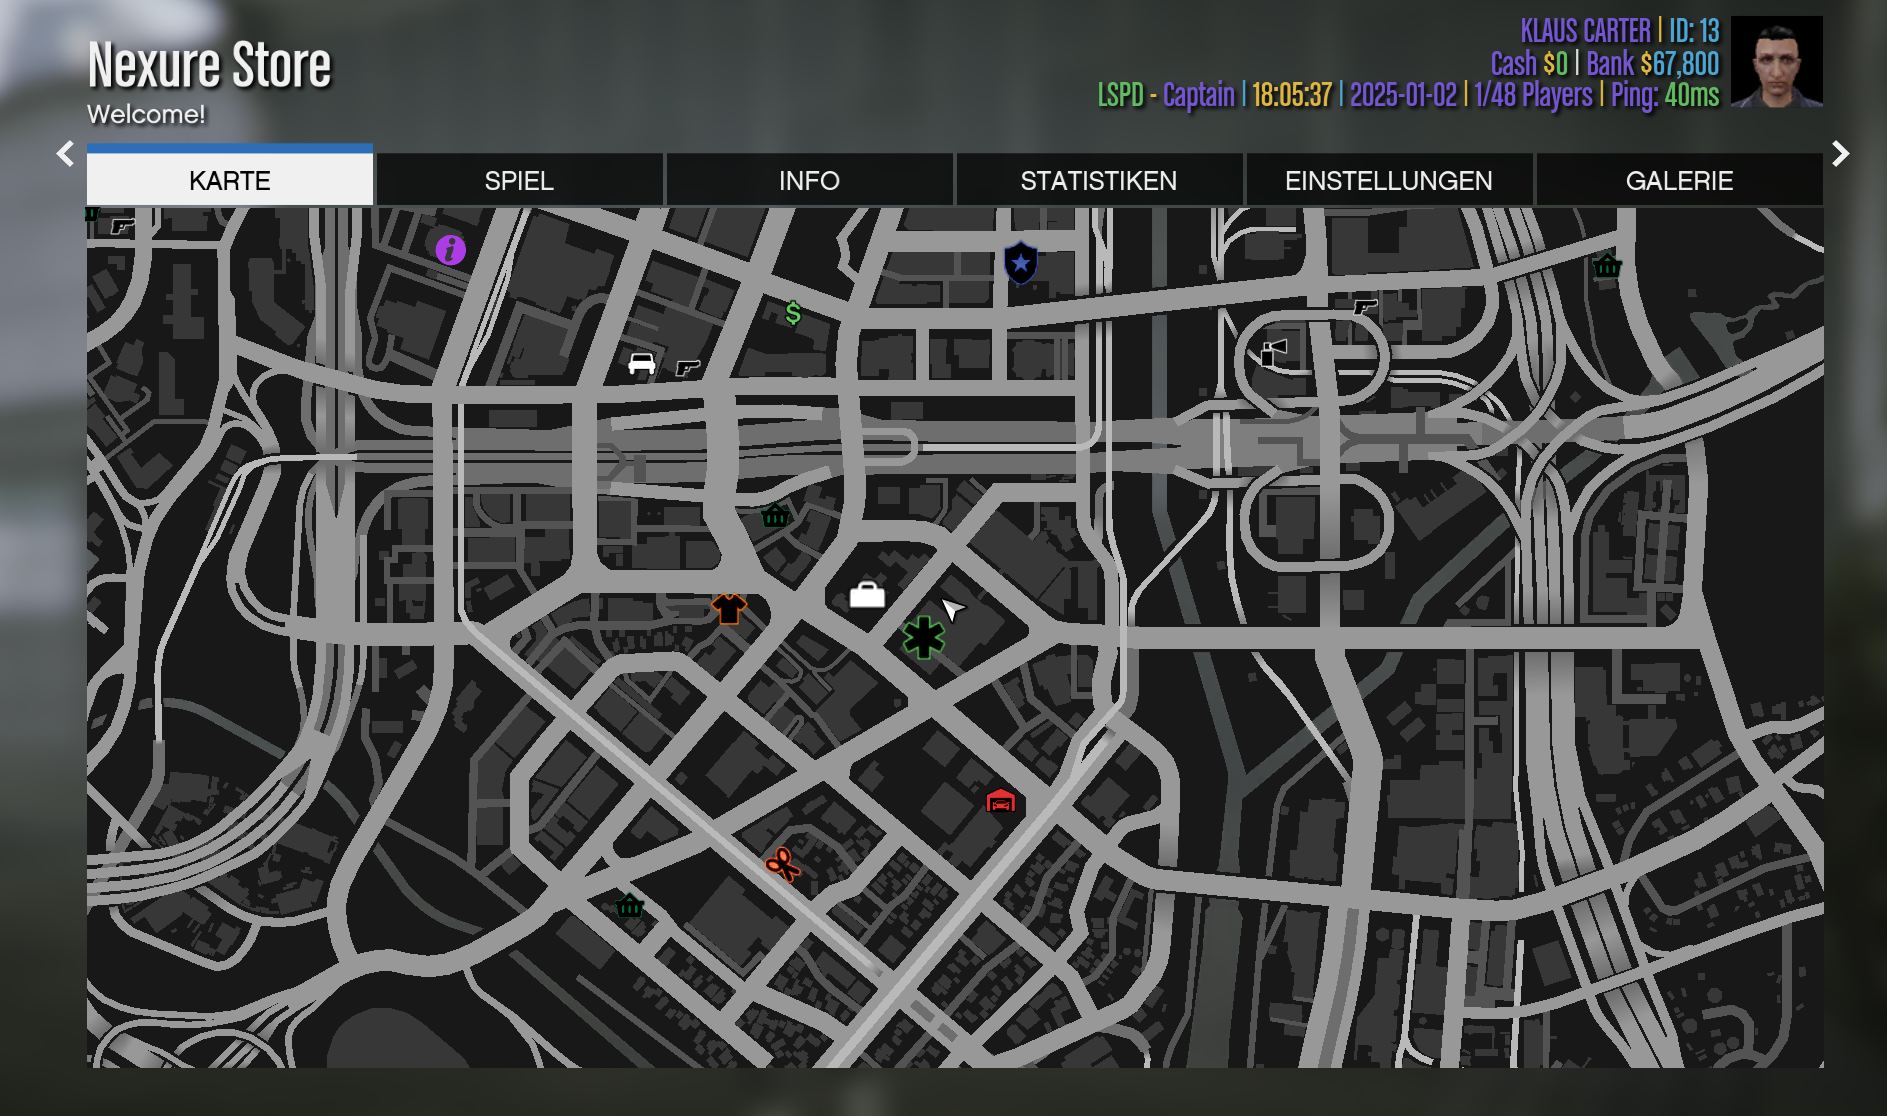Click the 18:05:37 clock text
Viewport: 1887px width, 1116px height.
click(x=1292, y=95)
